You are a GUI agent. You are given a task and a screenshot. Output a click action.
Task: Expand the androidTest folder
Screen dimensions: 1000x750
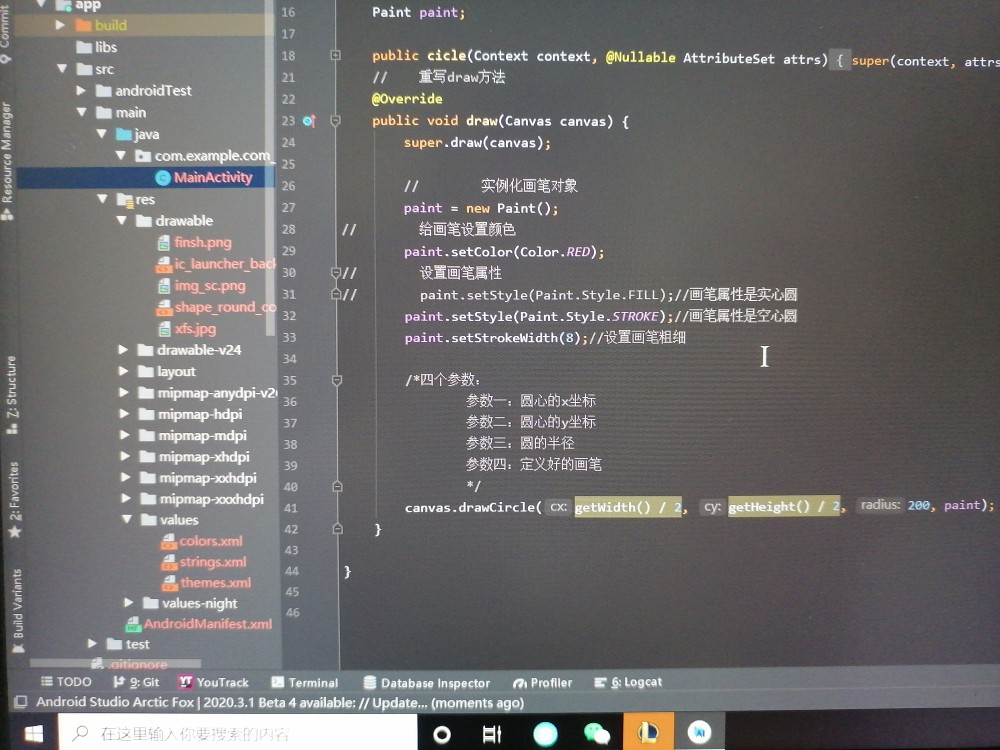tap(81, 91)
